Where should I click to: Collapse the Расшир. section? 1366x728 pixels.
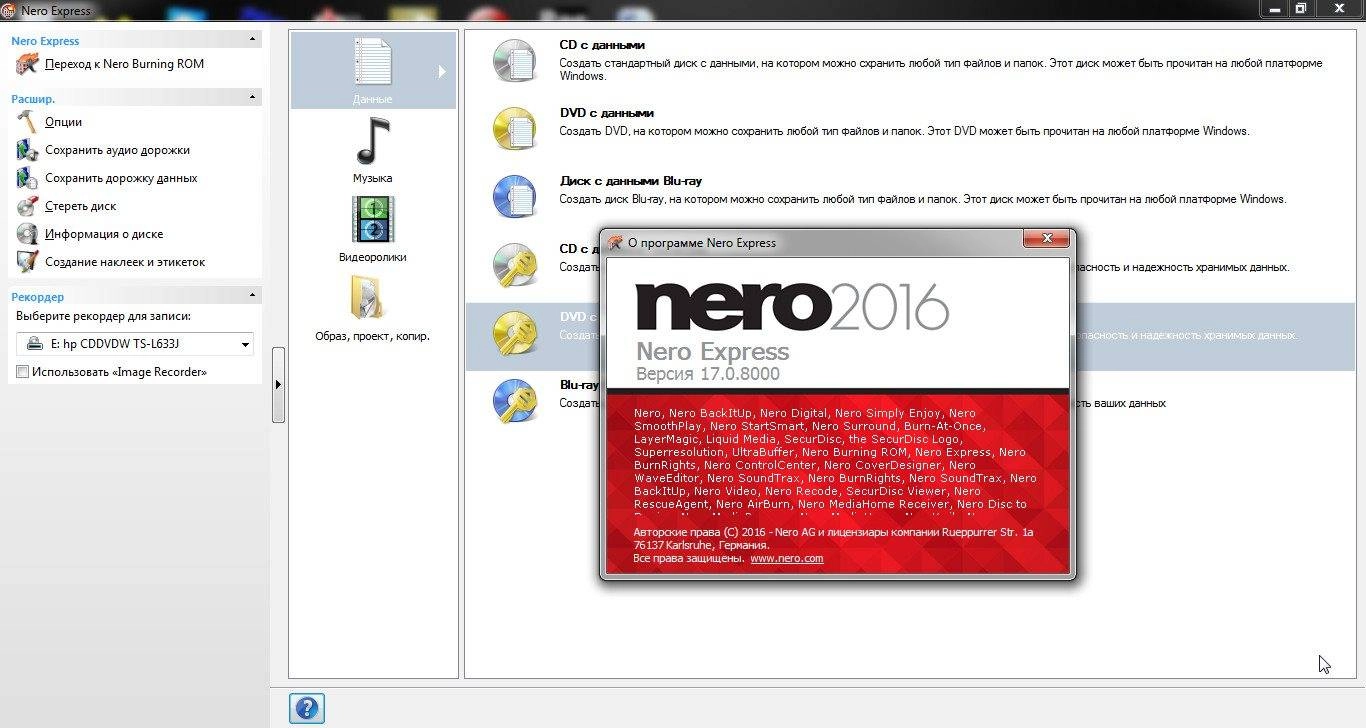coord(253,98)
